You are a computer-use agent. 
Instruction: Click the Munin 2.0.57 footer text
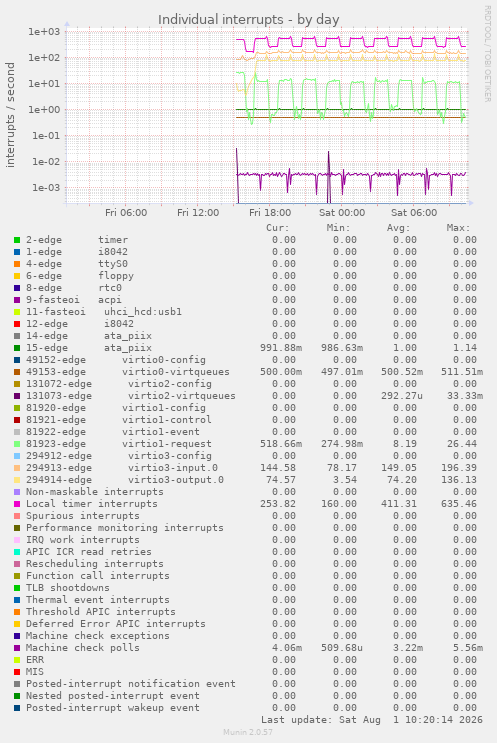click(248, 732)
